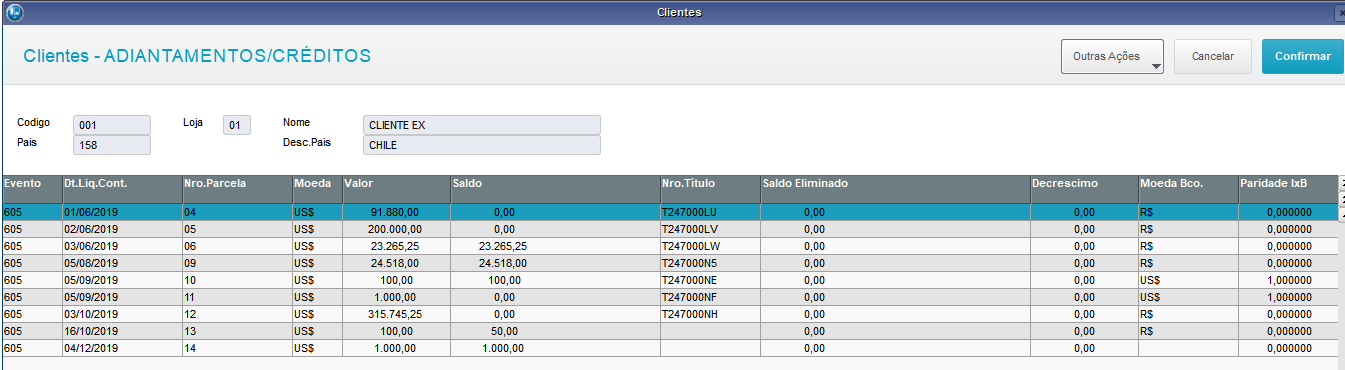
Task: Click the Moeda Bco. cell in row T247000NE
Action: [x=1188, y=279]
